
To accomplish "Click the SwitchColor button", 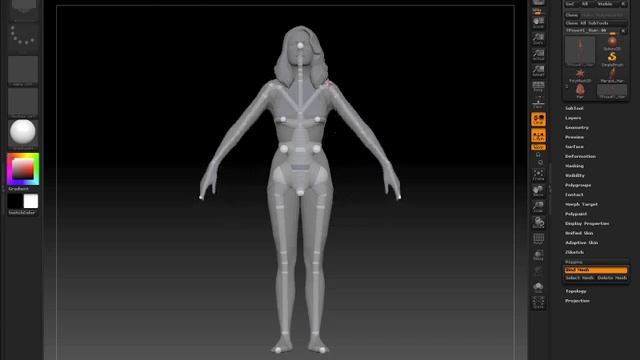I will coord(22,213).
